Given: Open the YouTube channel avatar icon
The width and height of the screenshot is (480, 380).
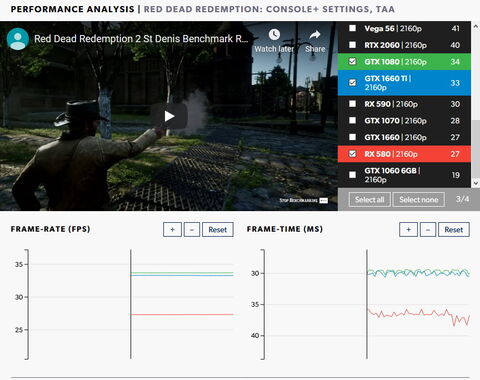Looking at the screenshot, I should pyautogui.click(x=18, y=39).
